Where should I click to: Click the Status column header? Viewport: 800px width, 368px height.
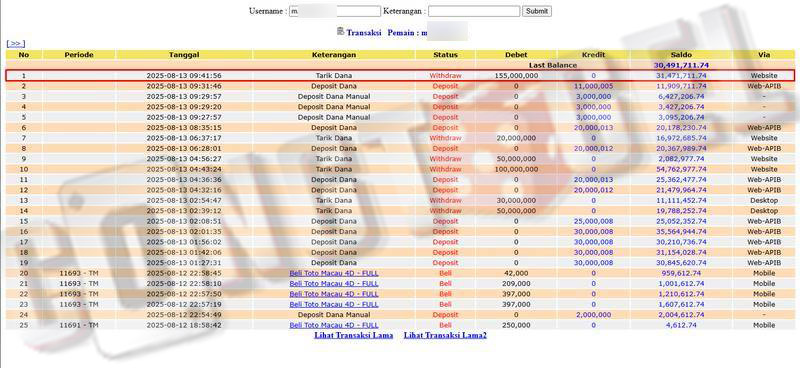point(445,55)
